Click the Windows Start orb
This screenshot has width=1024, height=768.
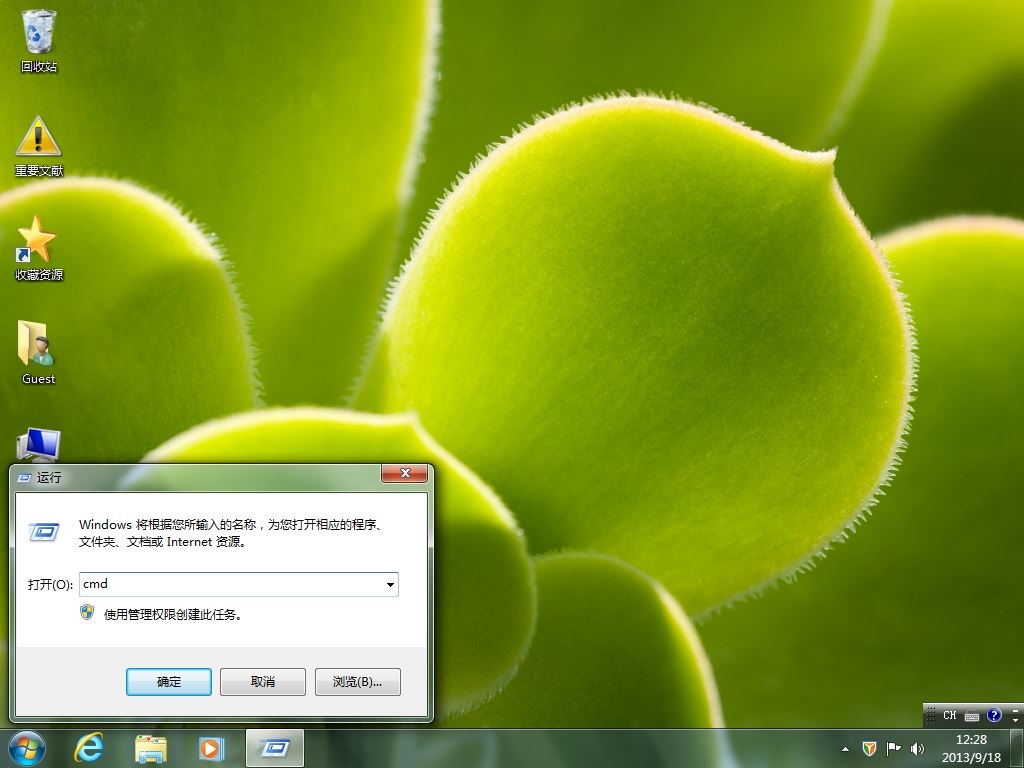[27, 748]
